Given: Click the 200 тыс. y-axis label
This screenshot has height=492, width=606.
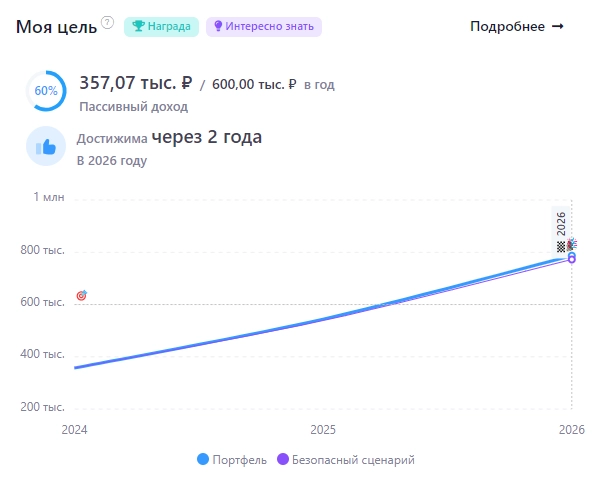Looking at the screenshot, I should [43, 407].
